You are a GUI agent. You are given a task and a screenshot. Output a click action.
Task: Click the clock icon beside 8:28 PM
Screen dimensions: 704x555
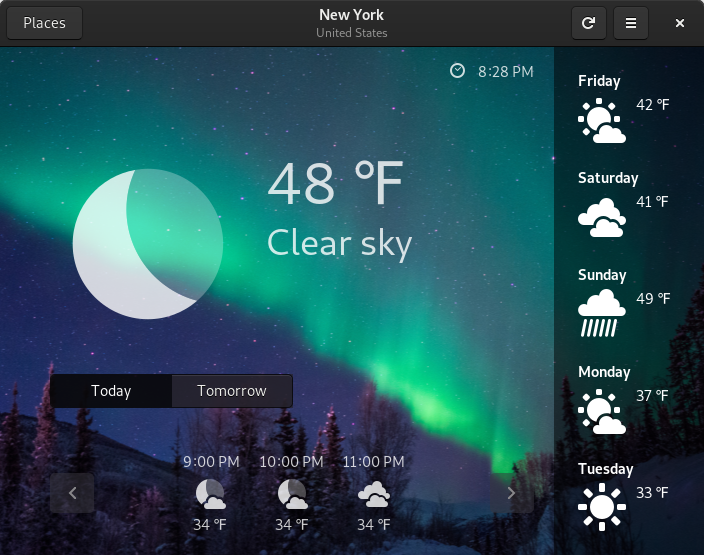458,71
